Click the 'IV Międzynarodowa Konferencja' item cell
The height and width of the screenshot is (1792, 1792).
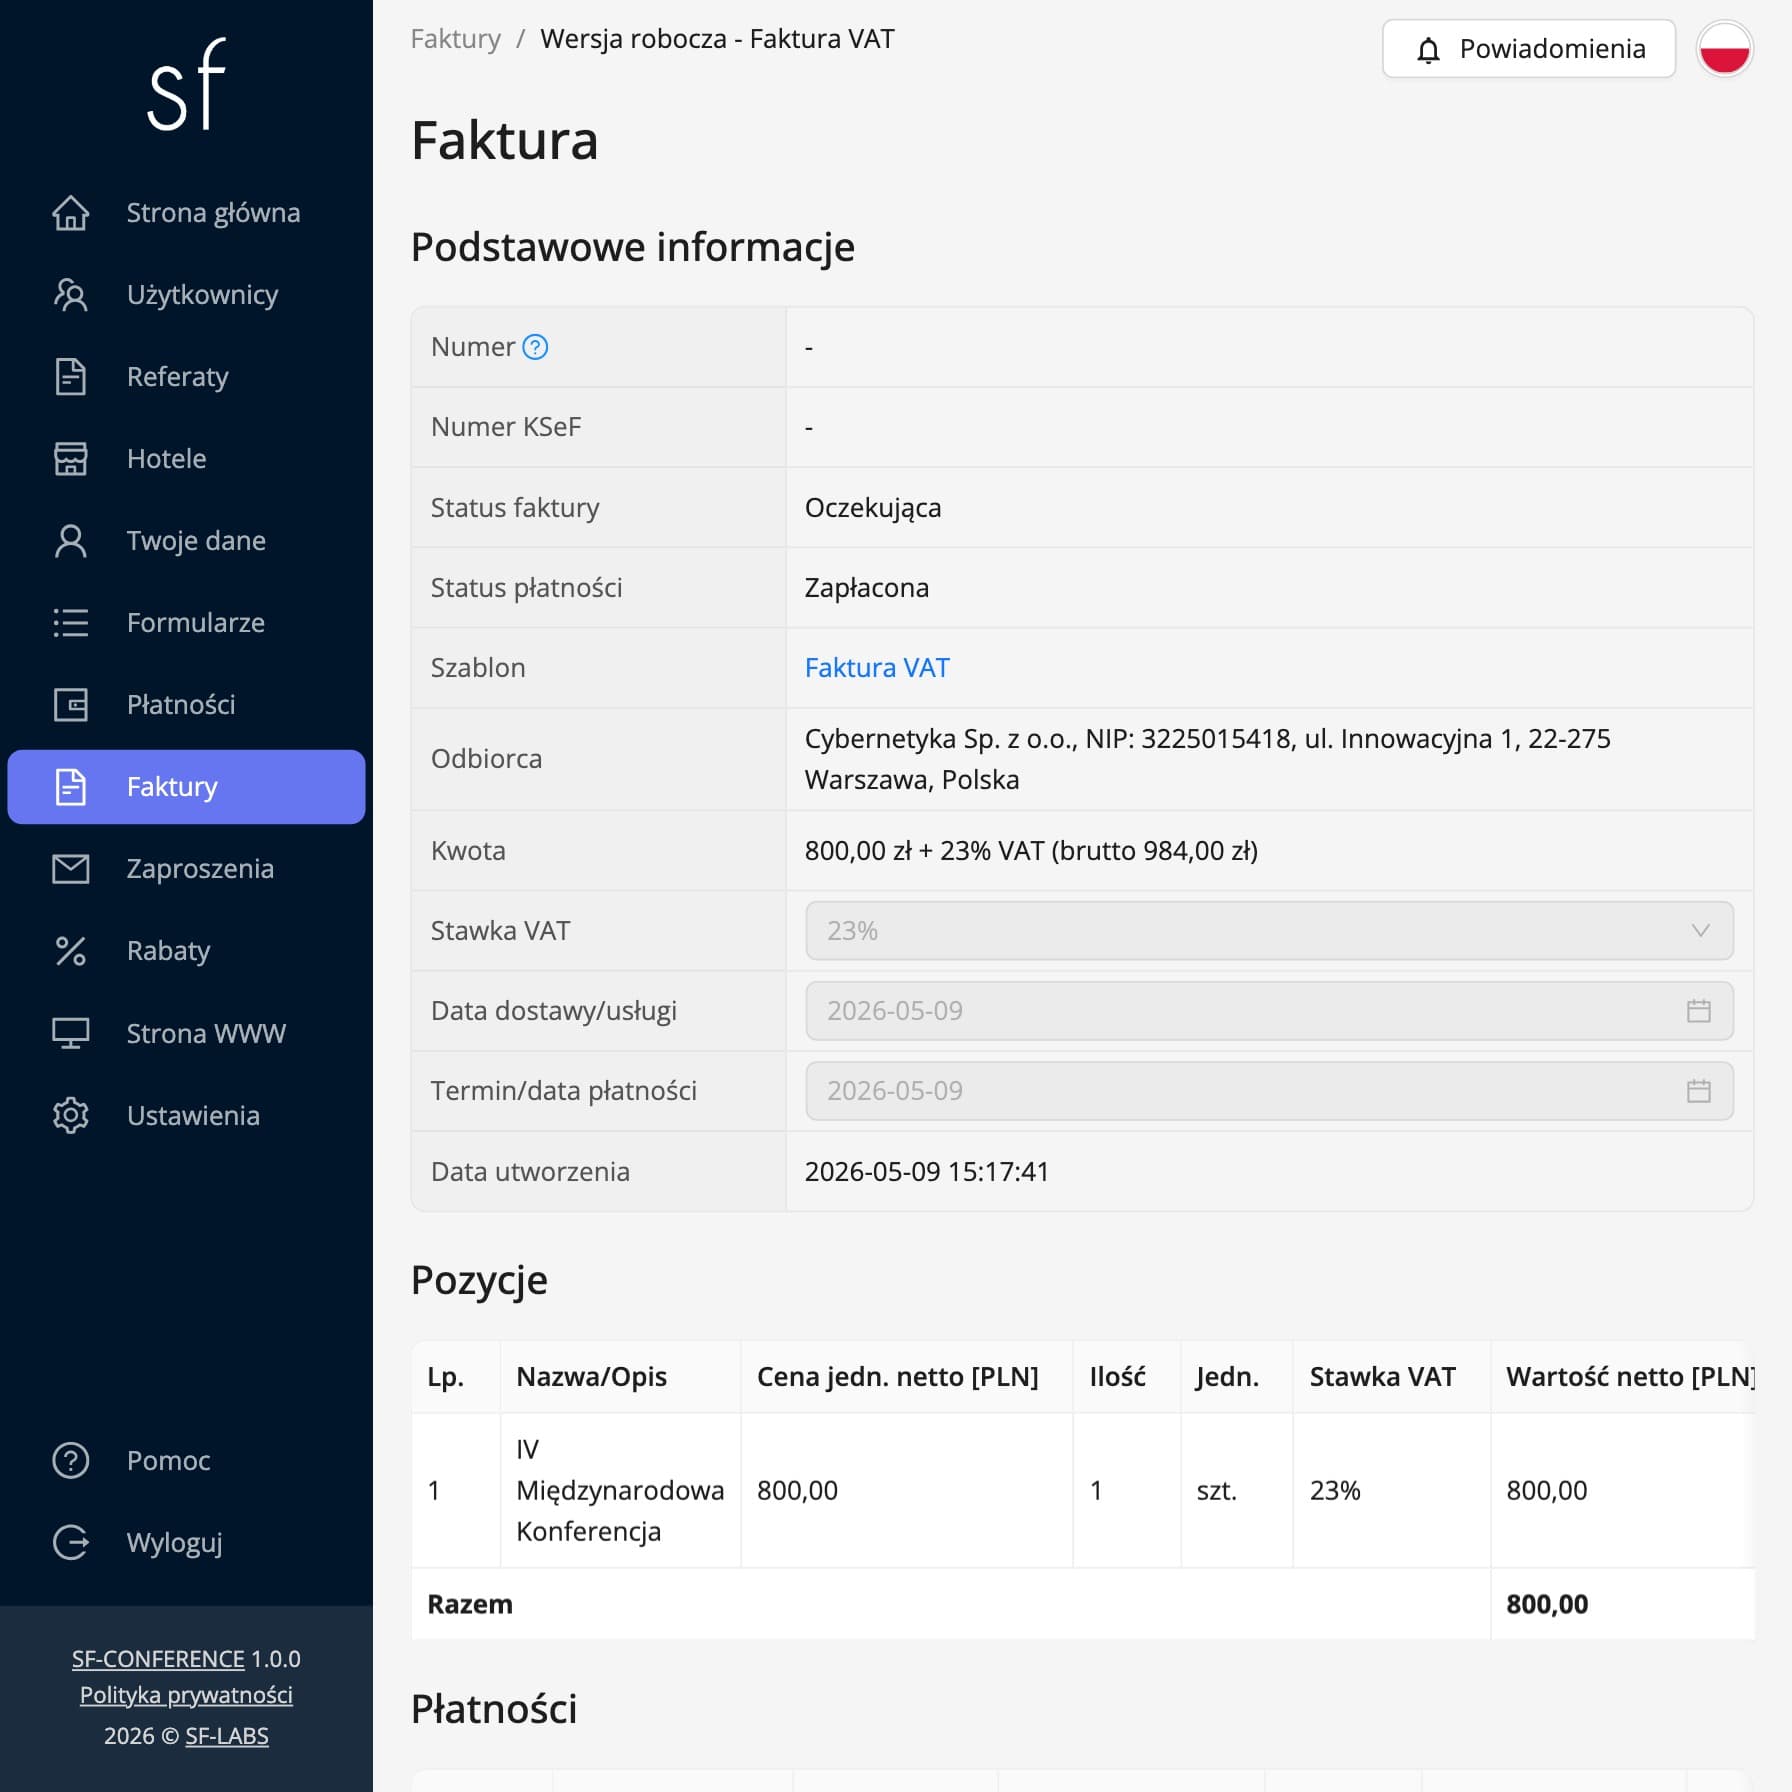click(620, 1490)
